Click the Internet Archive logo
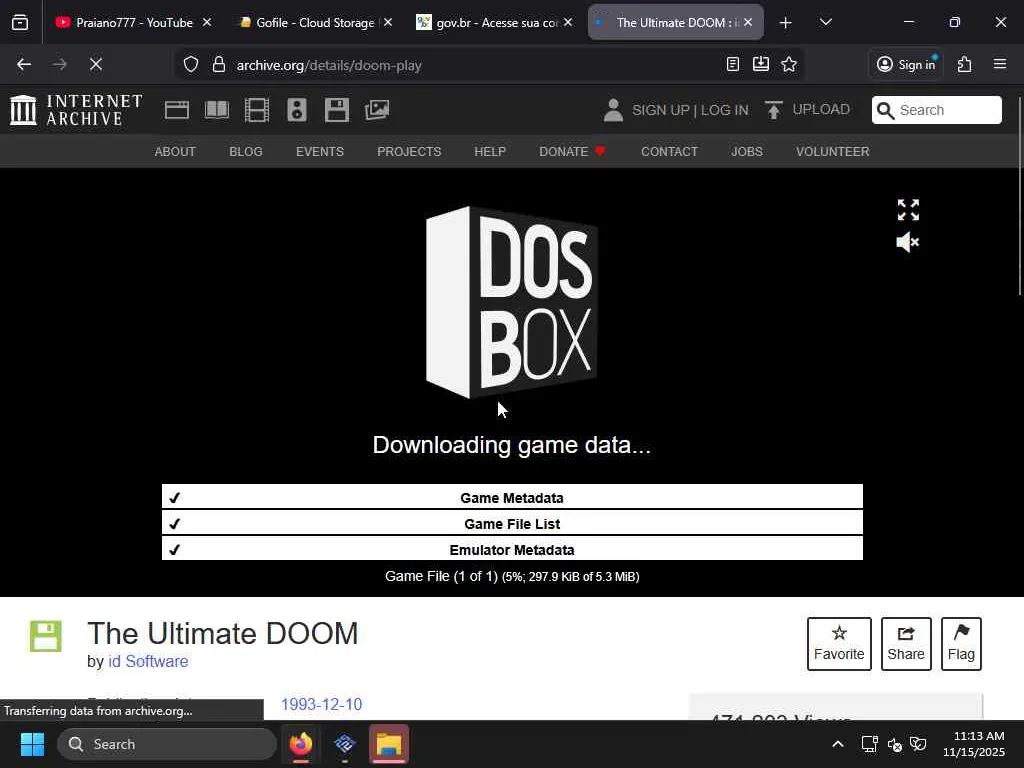Viewport: 1024px width, 768px height. pos(76,110)
